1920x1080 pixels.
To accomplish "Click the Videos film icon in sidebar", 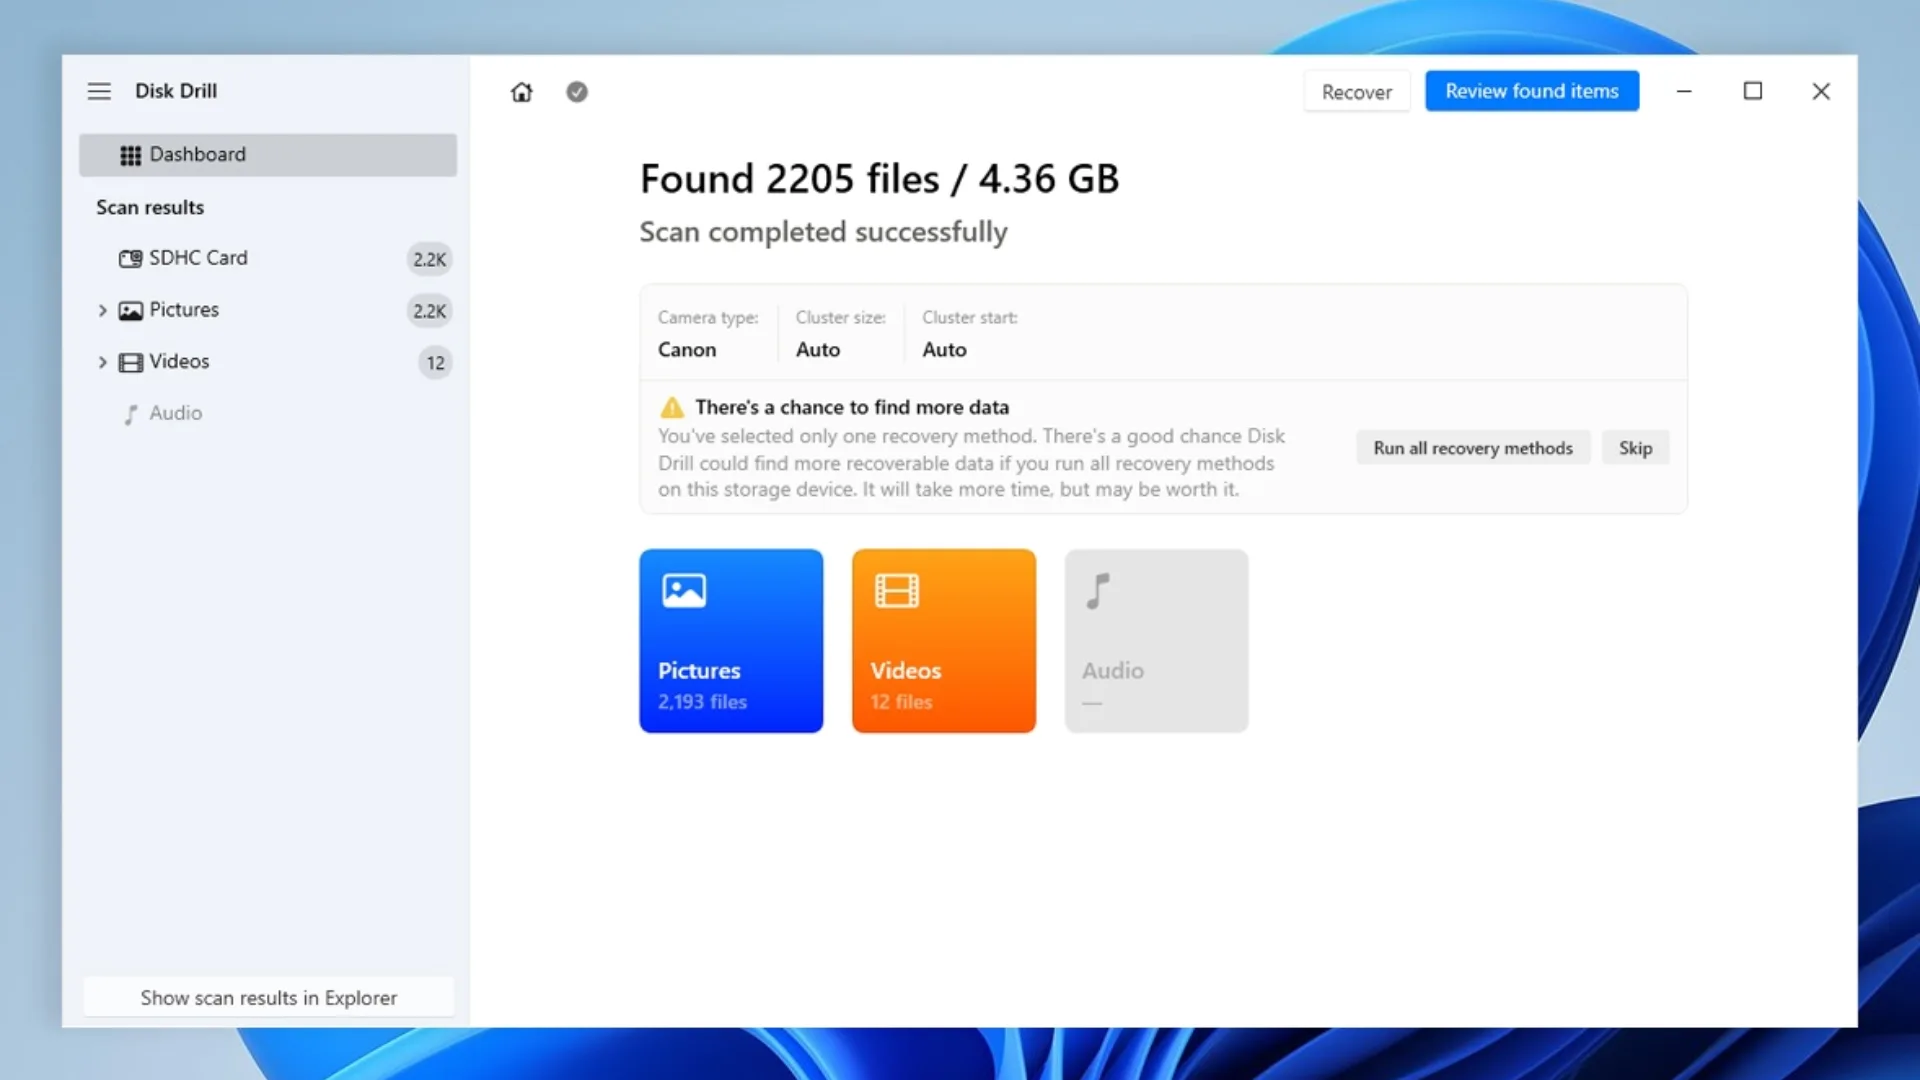I will coord(130,362).
